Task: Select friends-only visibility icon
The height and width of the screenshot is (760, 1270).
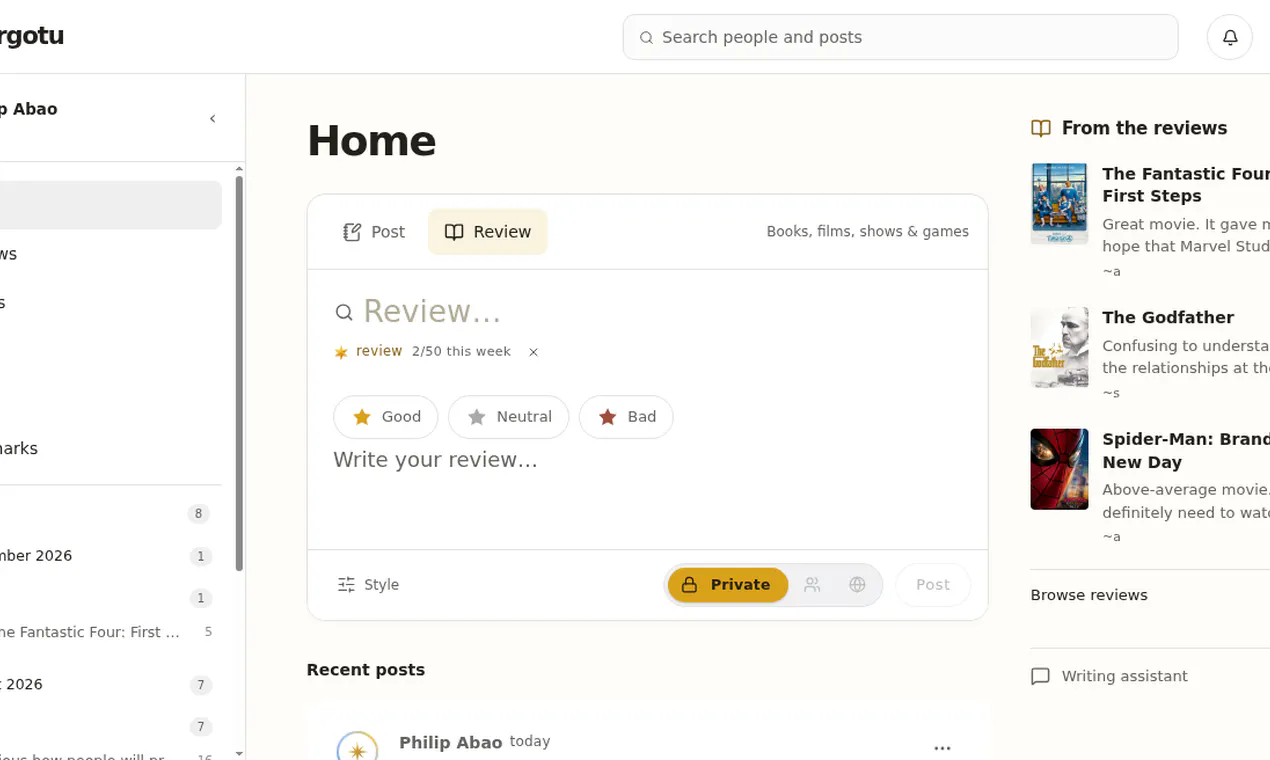Action: tap(812, 585)
